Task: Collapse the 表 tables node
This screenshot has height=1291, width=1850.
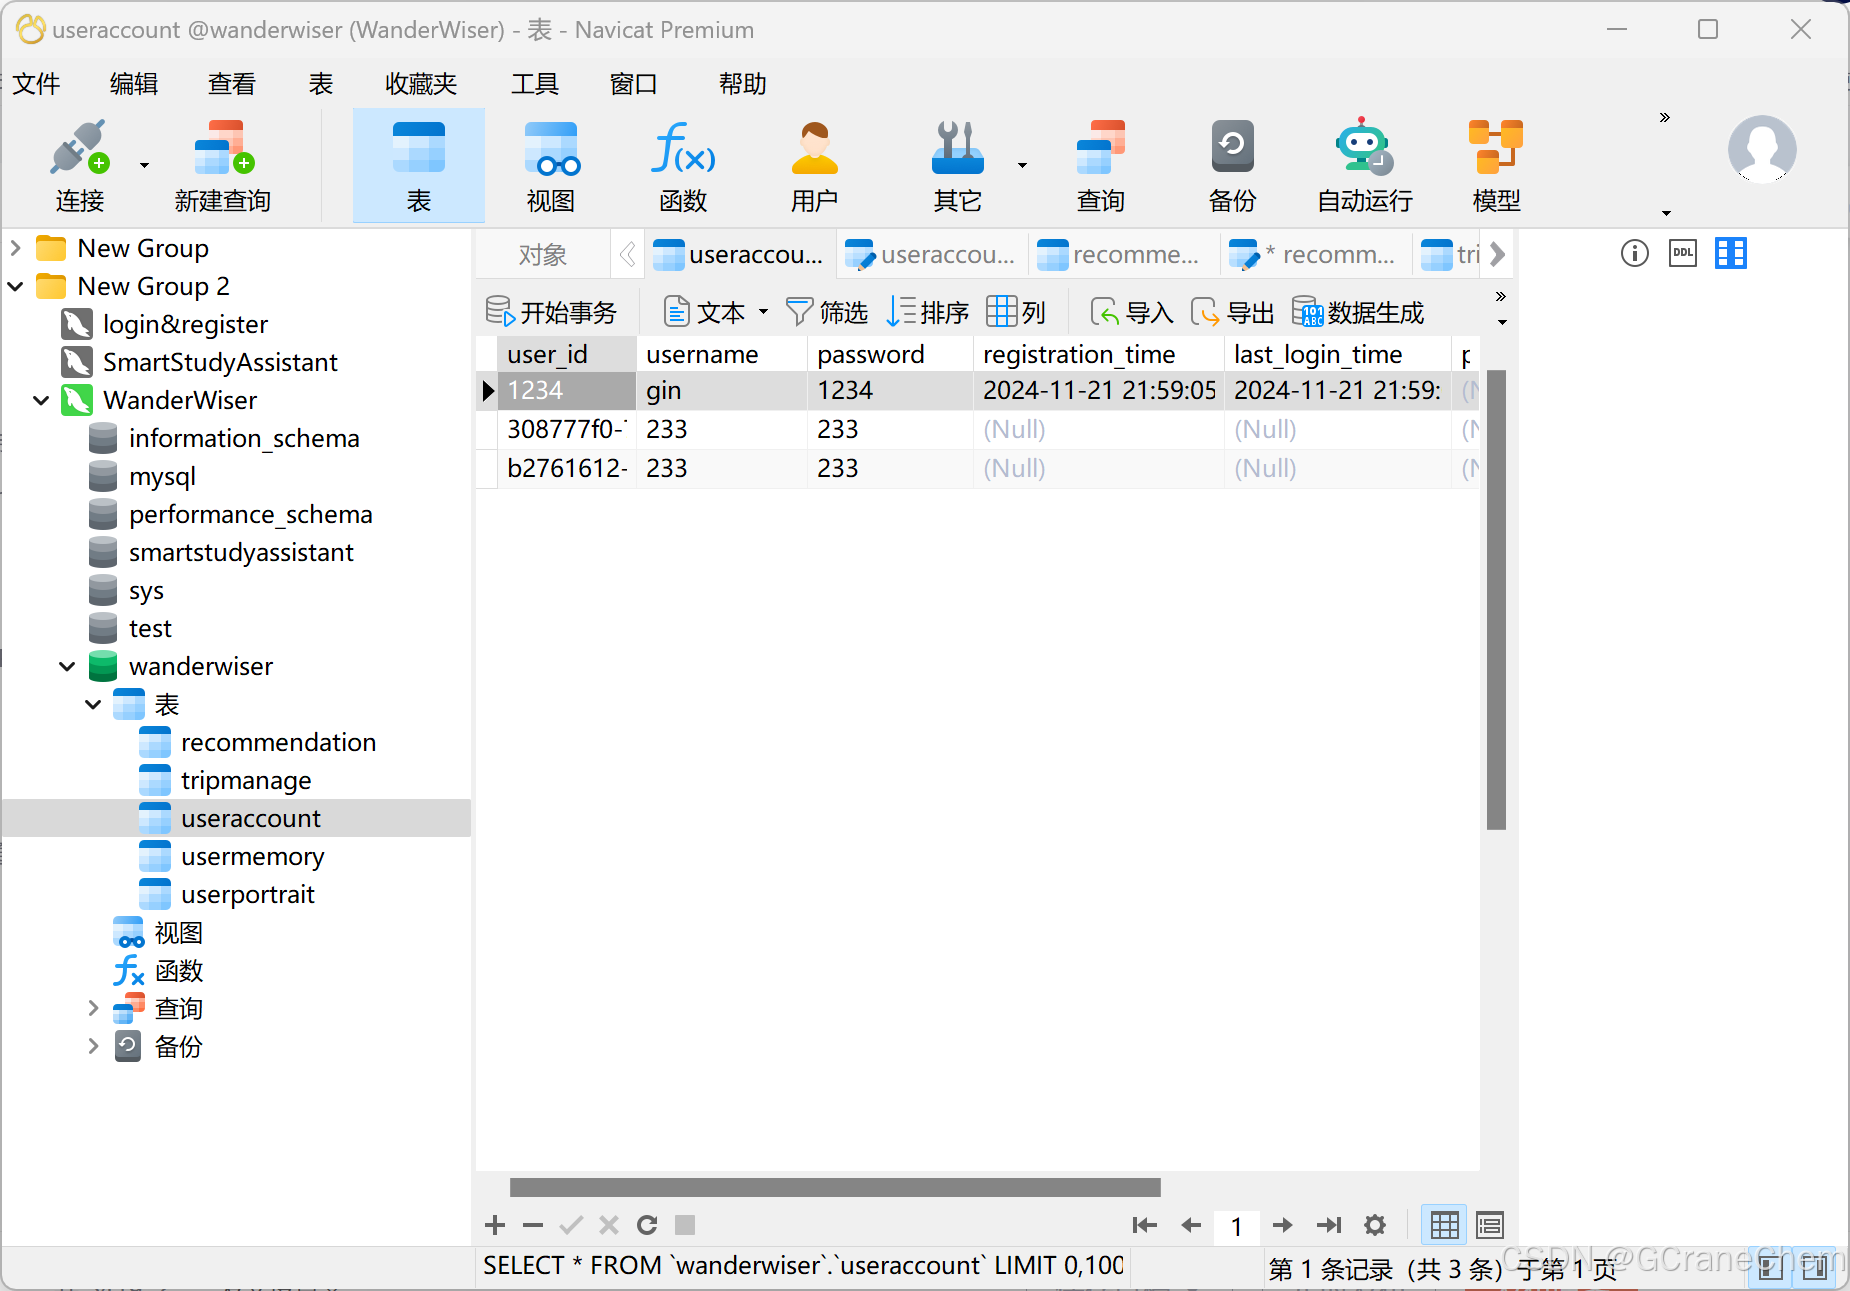Action: [93, 704]
